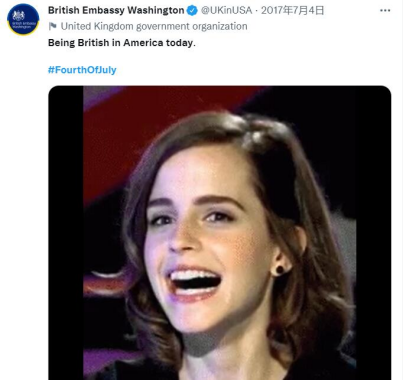Follow the #FourthOfJuly hashtag link
Screen dimensions: 404x380
pos(82,70)
